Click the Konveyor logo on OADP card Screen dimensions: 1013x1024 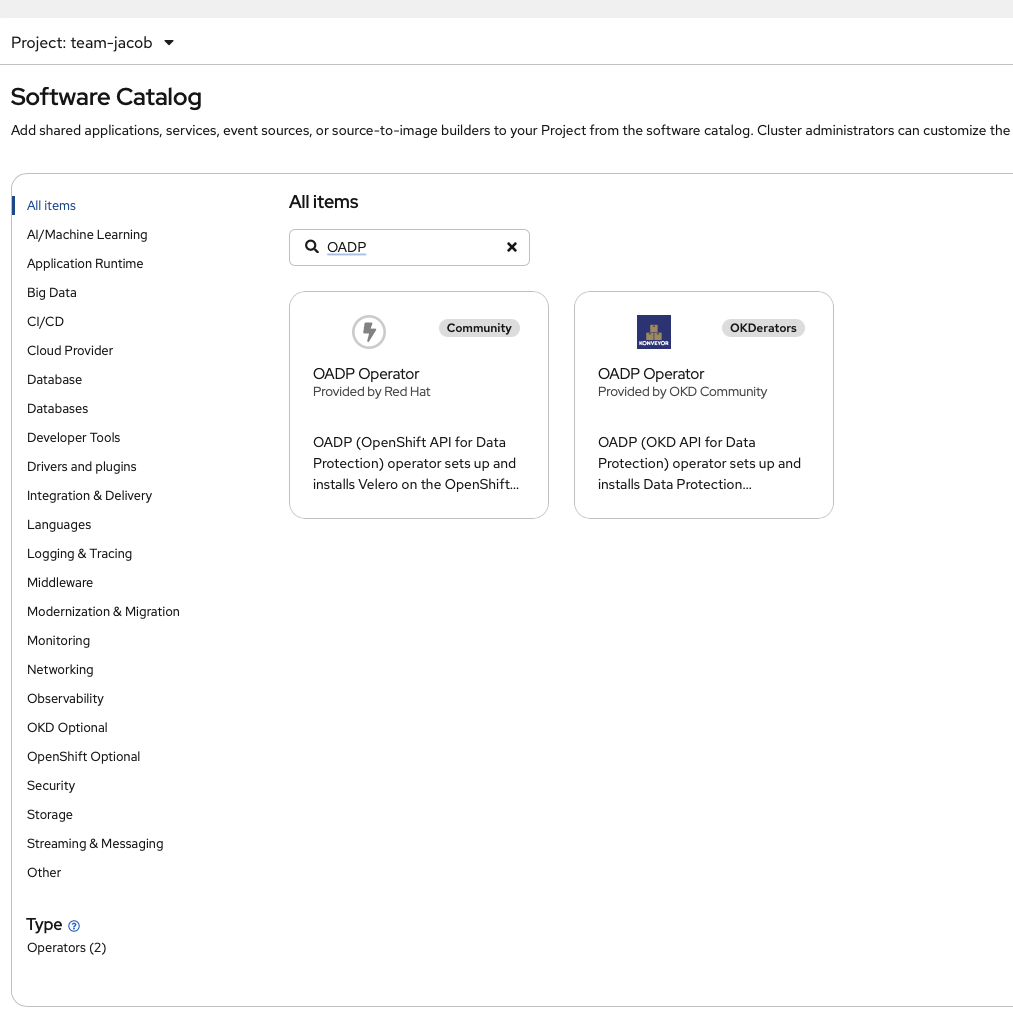(654, 331)
